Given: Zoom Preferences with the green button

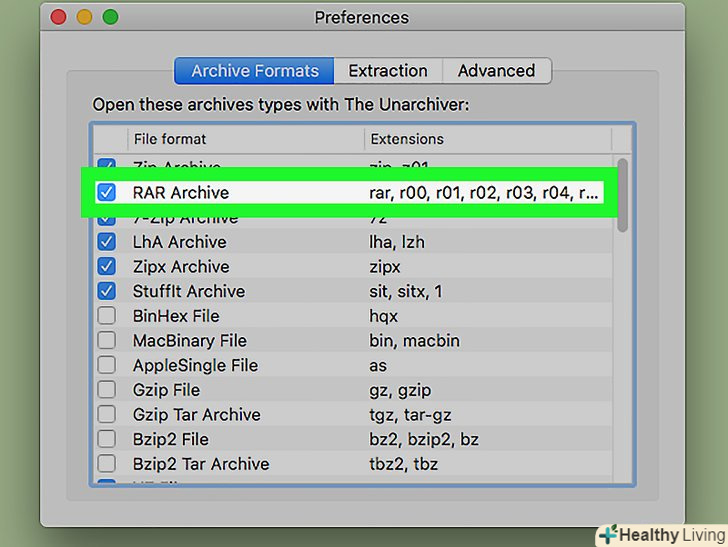Looking at the screenshot, I should pyautogui.click(x=110, y=17).
